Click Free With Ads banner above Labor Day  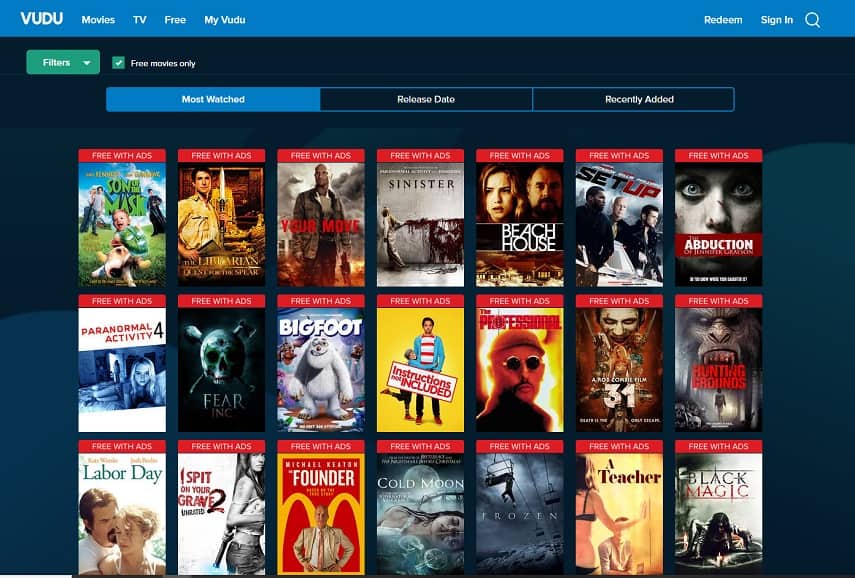point(122,446)
